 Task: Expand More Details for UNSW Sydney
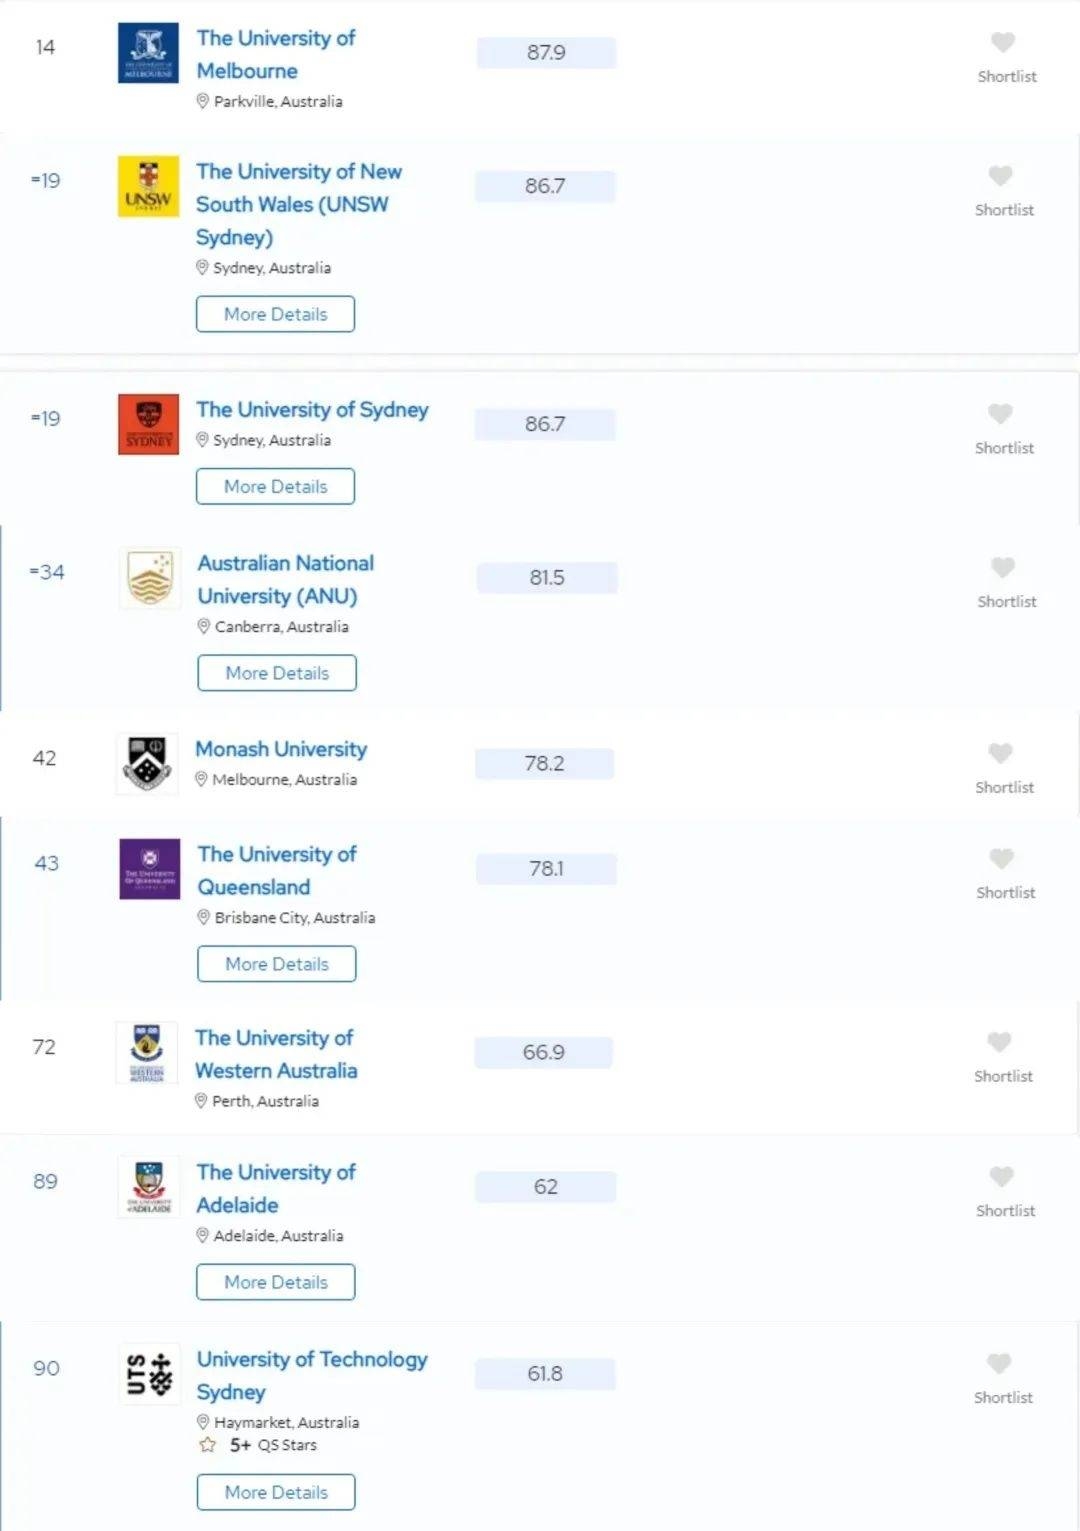pos(275,314)
